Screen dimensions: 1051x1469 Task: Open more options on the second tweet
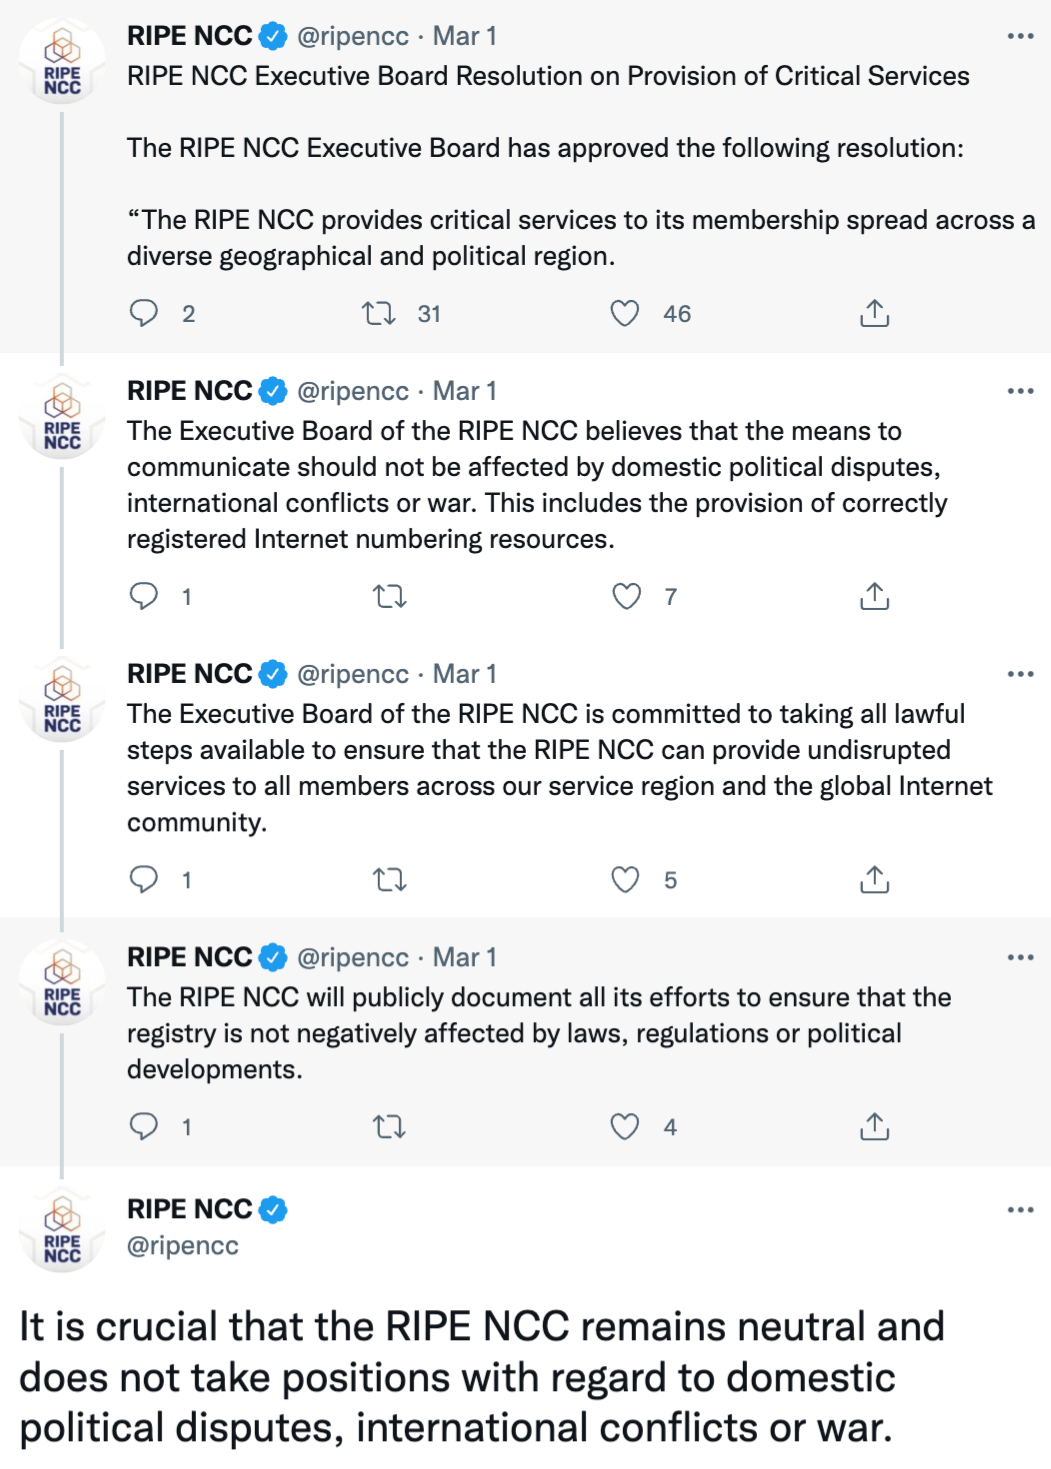tap(1020, 391)
